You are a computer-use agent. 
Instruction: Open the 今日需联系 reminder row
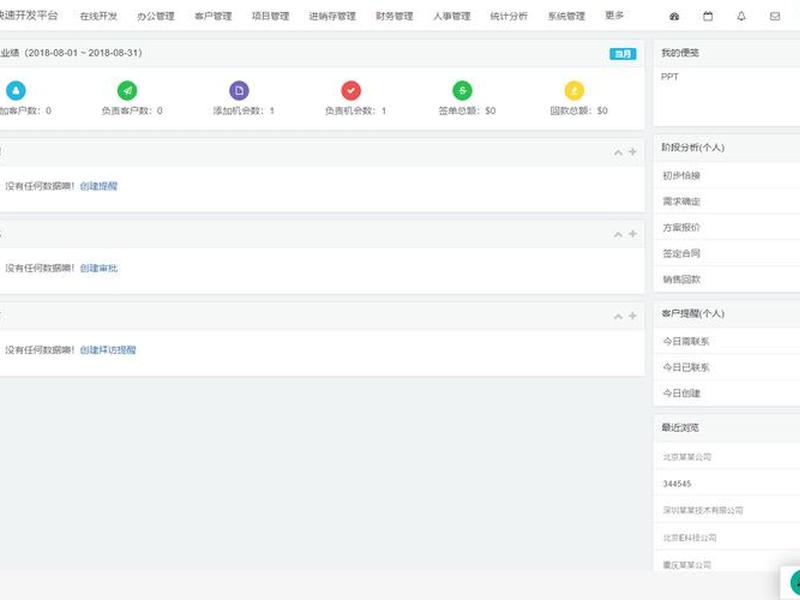[x=727, y=341]
